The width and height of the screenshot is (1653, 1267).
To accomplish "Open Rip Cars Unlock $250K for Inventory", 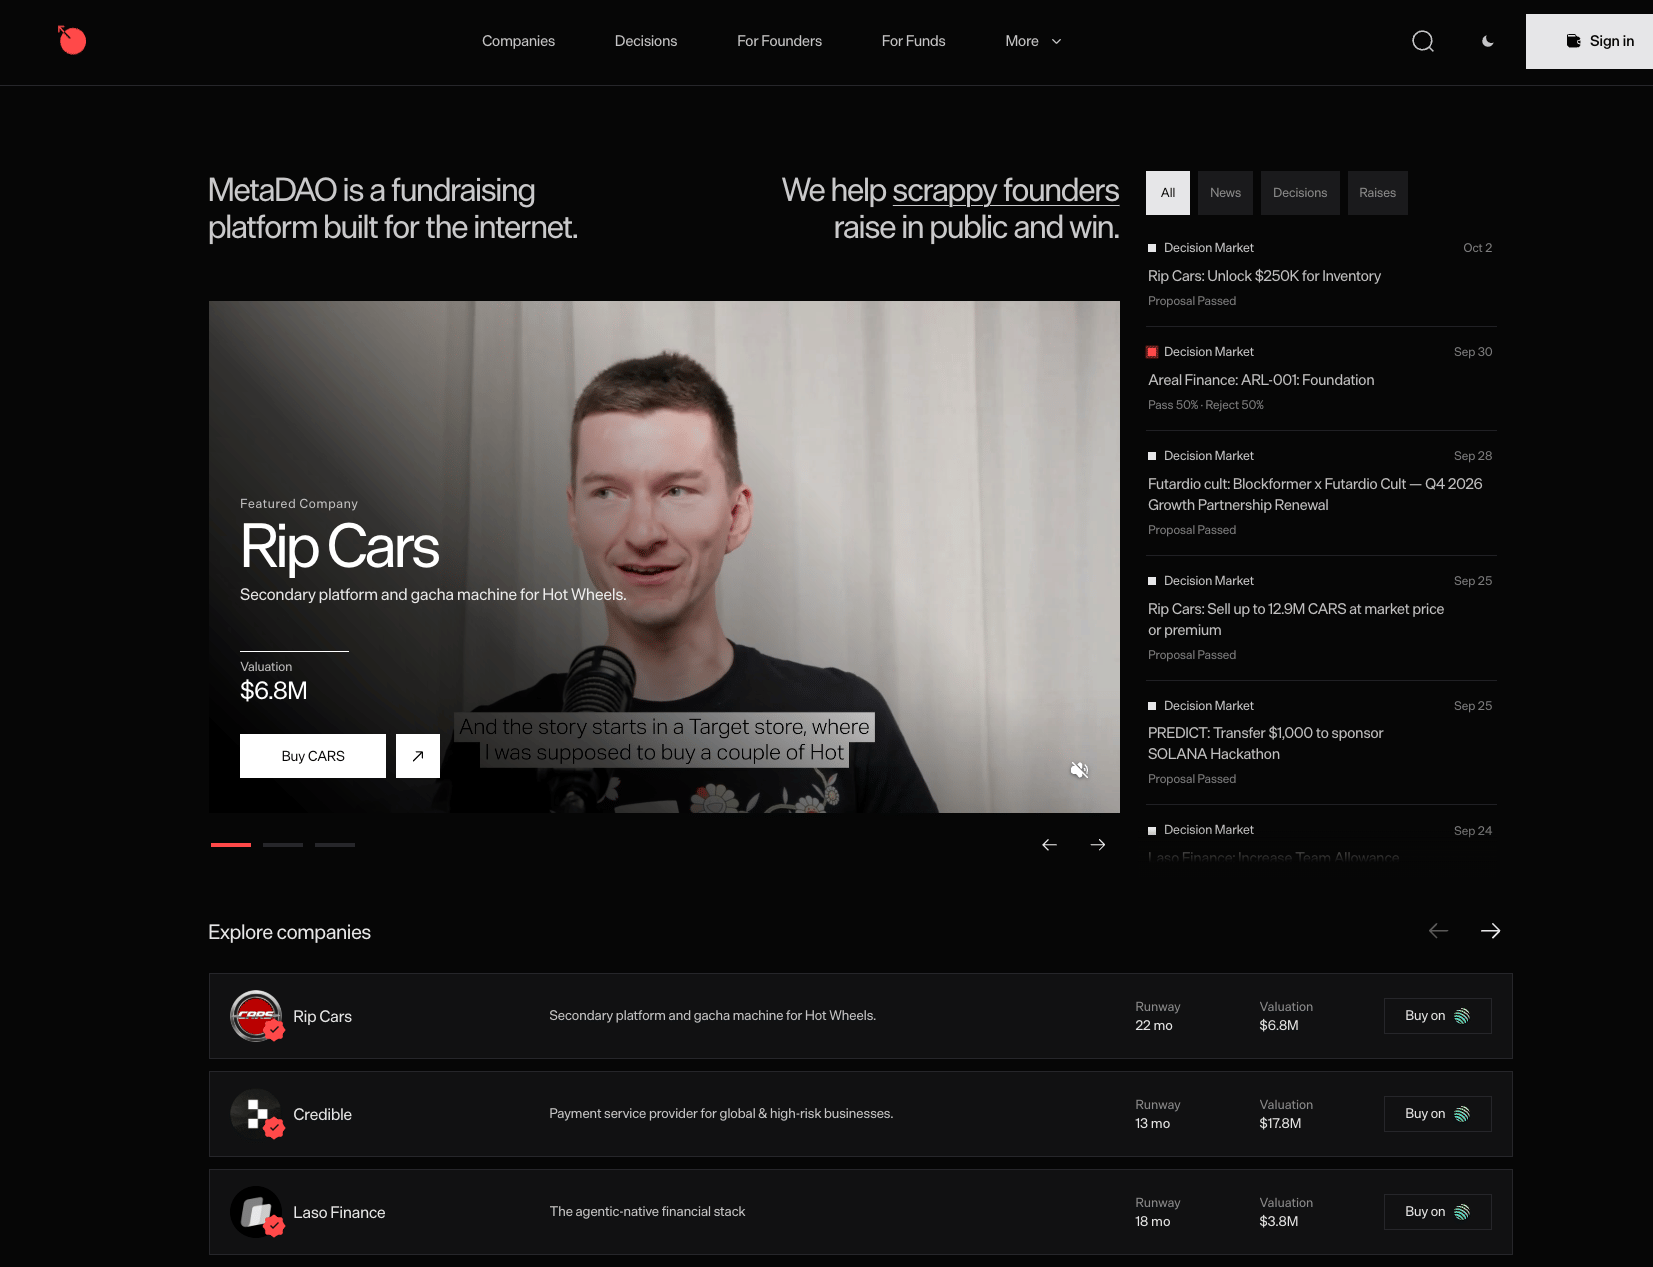I will (x=1264, y=276).
